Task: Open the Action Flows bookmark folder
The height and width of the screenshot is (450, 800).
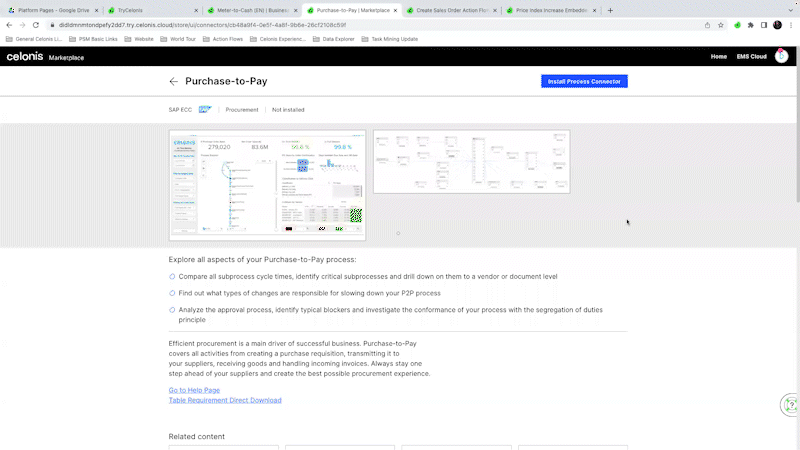Action: [222, 39]
